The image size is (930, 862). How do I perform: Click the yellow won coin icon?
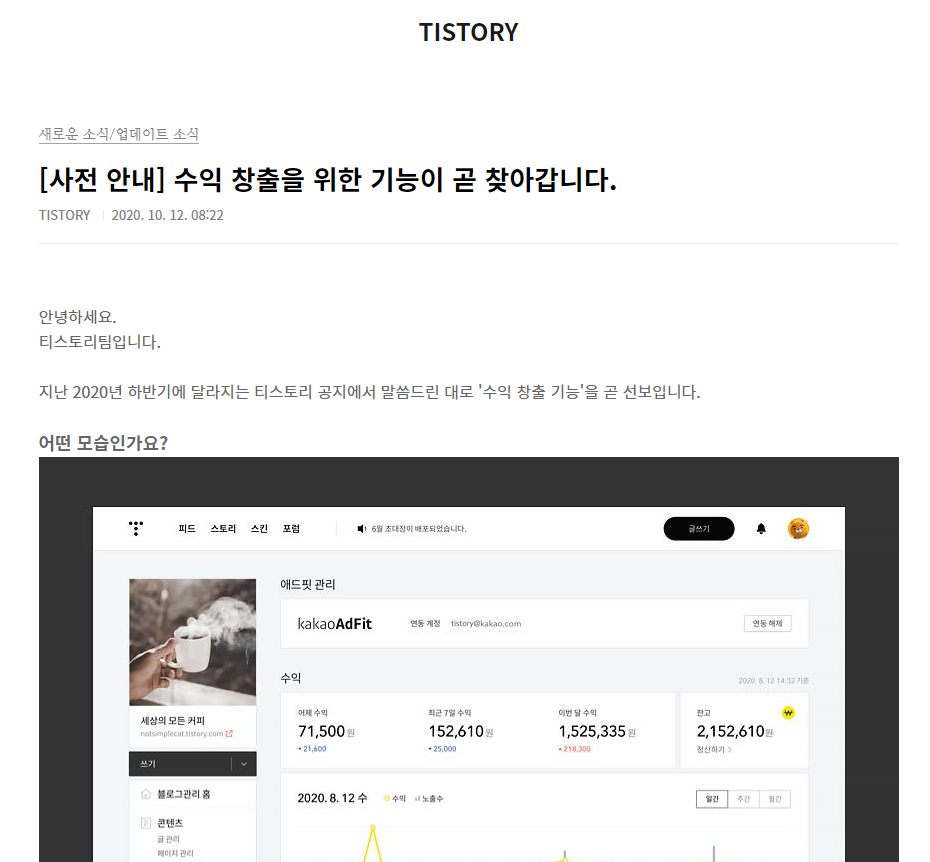788,712
